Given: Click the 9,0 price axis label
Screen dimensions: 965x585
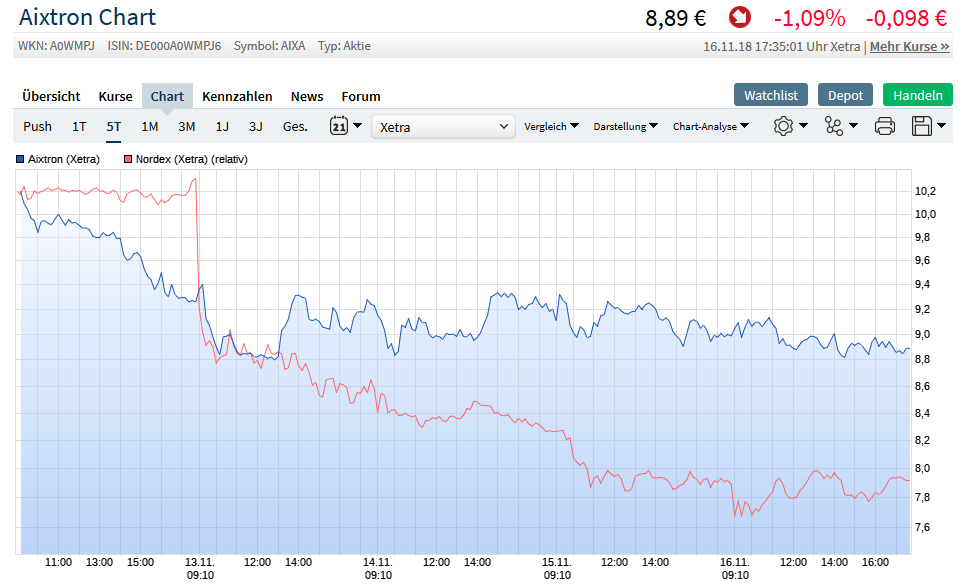Looking at the screenshot, I should pyautogui.click(x=923, y=335).
